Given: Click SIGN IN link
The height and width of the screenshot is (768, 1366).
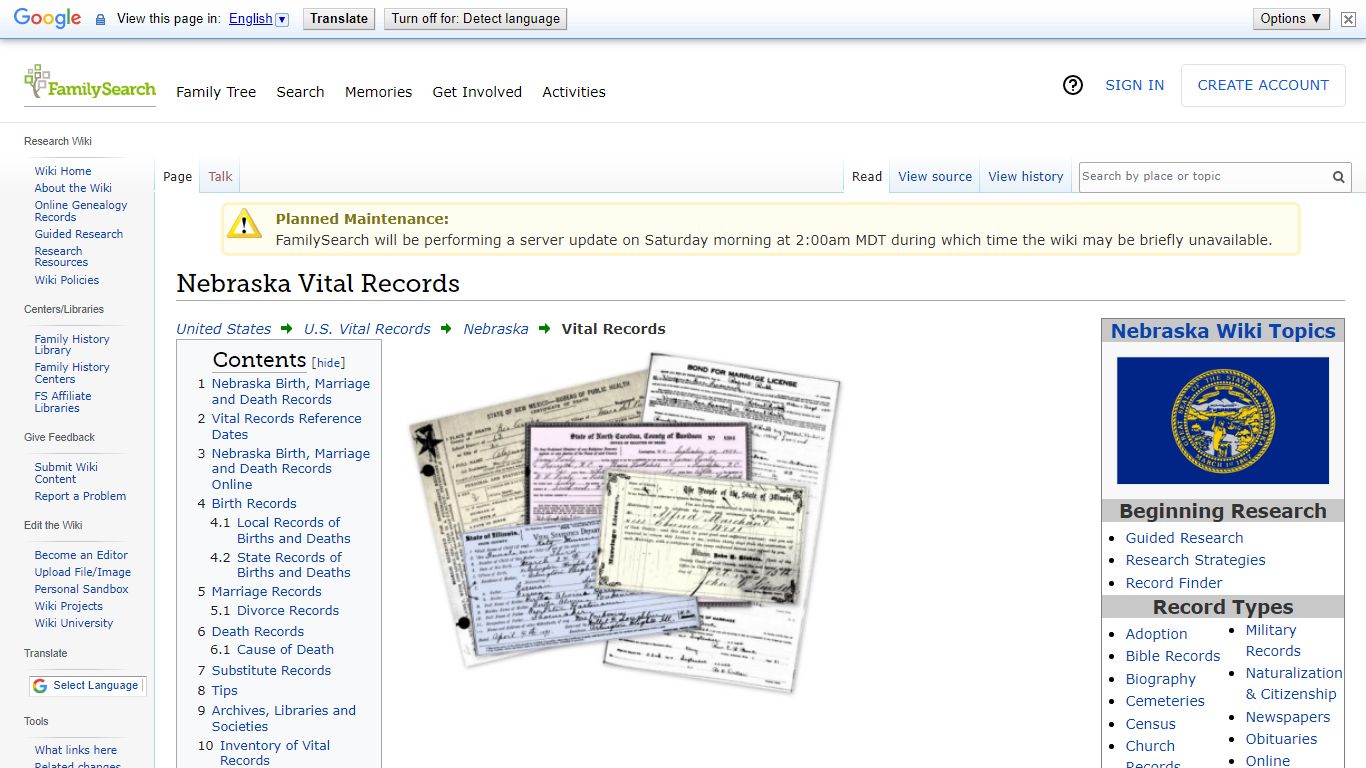Looking at the screenshot, I should 1134,85.
